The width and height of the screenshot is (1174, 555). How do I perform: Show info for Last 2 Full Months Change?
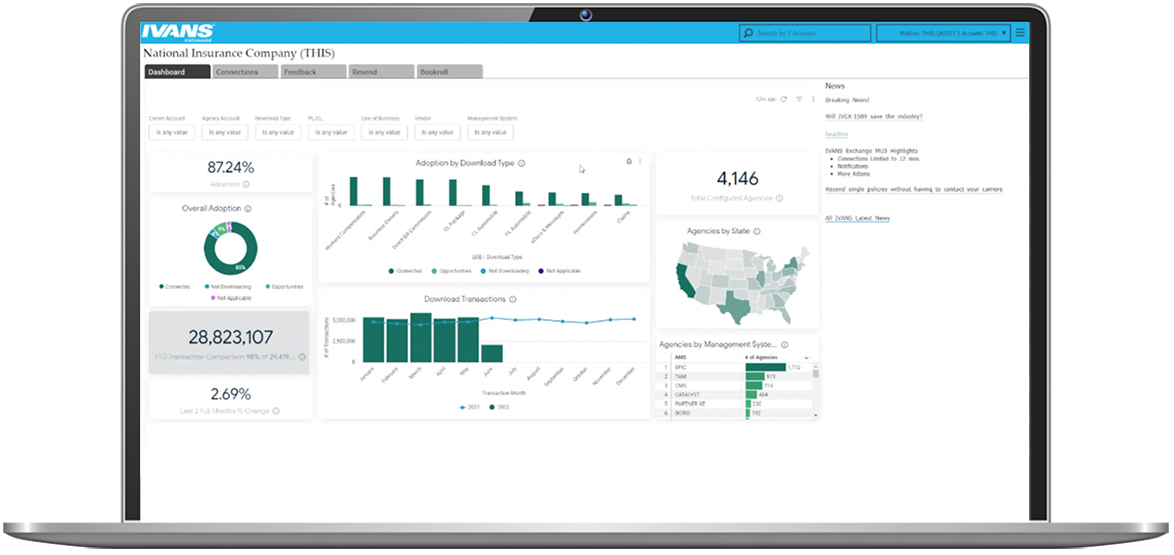point(276,411)
